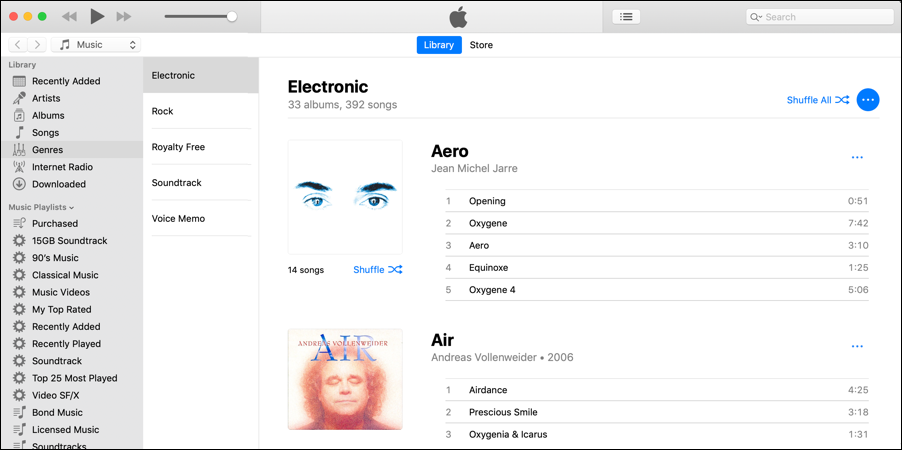Click the volume slider knob

232,17
